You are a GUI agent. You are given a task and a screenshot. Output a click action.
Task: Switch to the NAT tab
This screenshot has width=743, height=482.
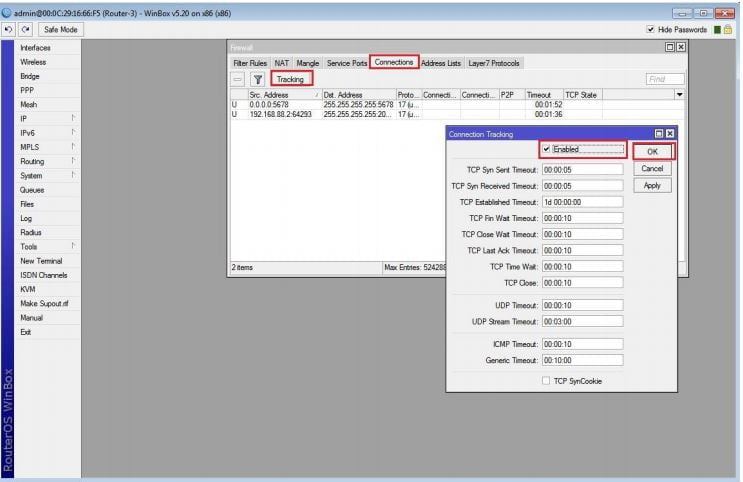click(x=282, y=63)
